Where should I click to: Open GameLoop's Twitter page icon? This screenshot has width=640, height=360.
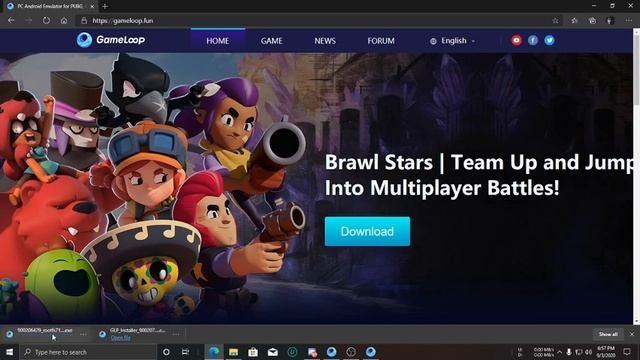coord(549,40)
